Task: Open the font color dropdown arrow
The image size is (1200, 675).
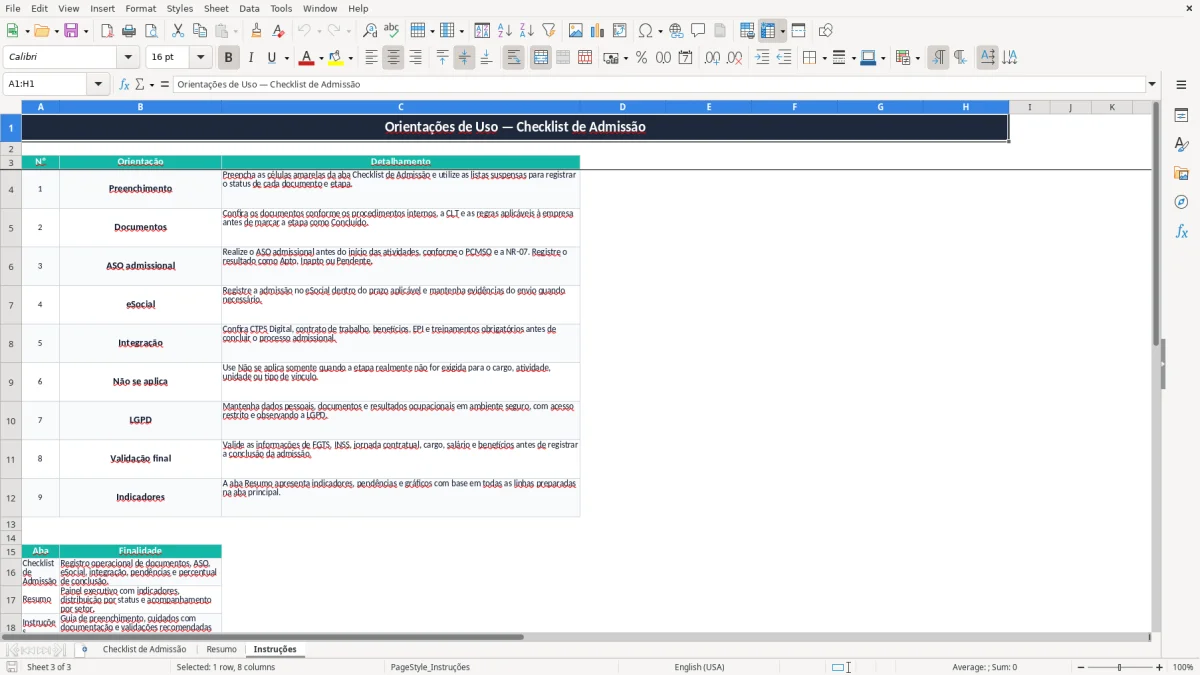Action: click(x=320, y=58)
